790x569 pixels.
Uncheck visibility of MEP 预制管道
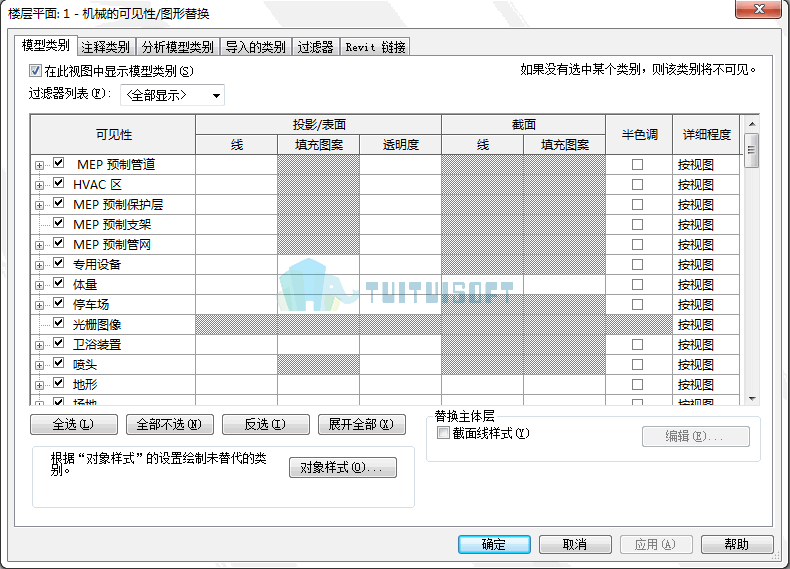pyautogui.click(x=59, y=163)
